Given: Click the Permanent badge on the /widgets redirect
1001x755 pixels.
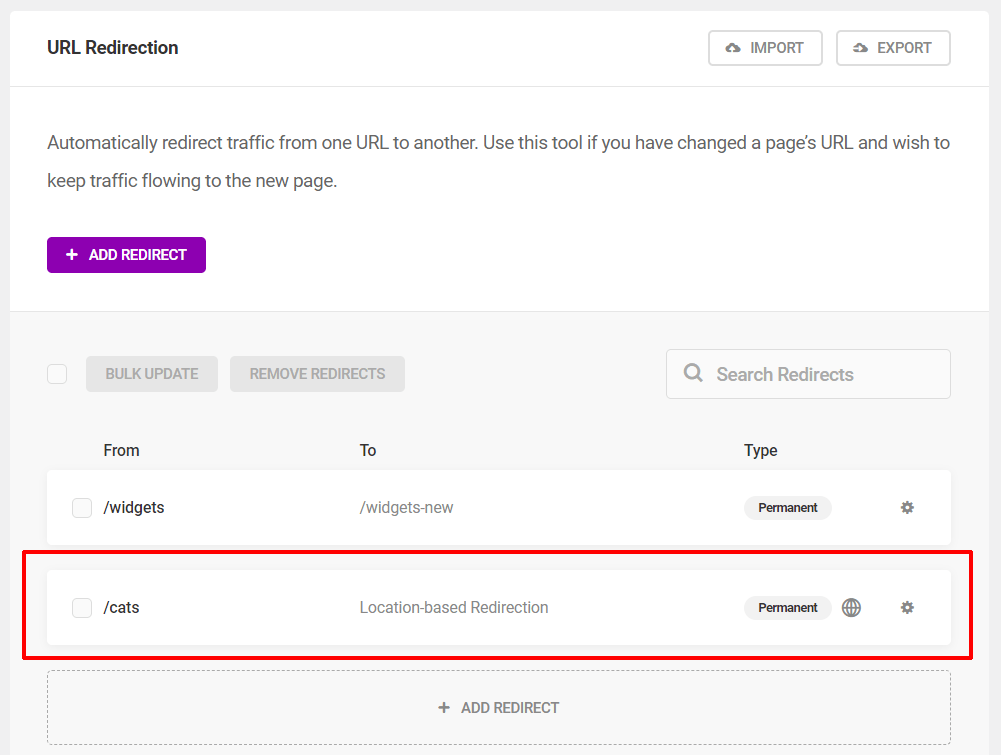Looking at the screenshot, I should tap(788, 507).
